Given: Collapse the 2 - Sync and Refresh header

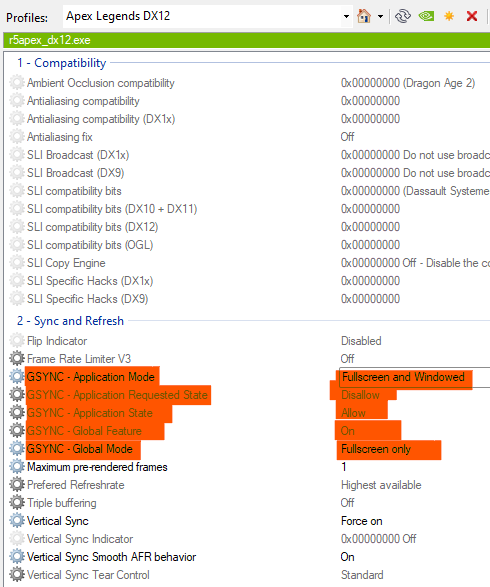Looking at the screenshot, I should coord(70,321).
